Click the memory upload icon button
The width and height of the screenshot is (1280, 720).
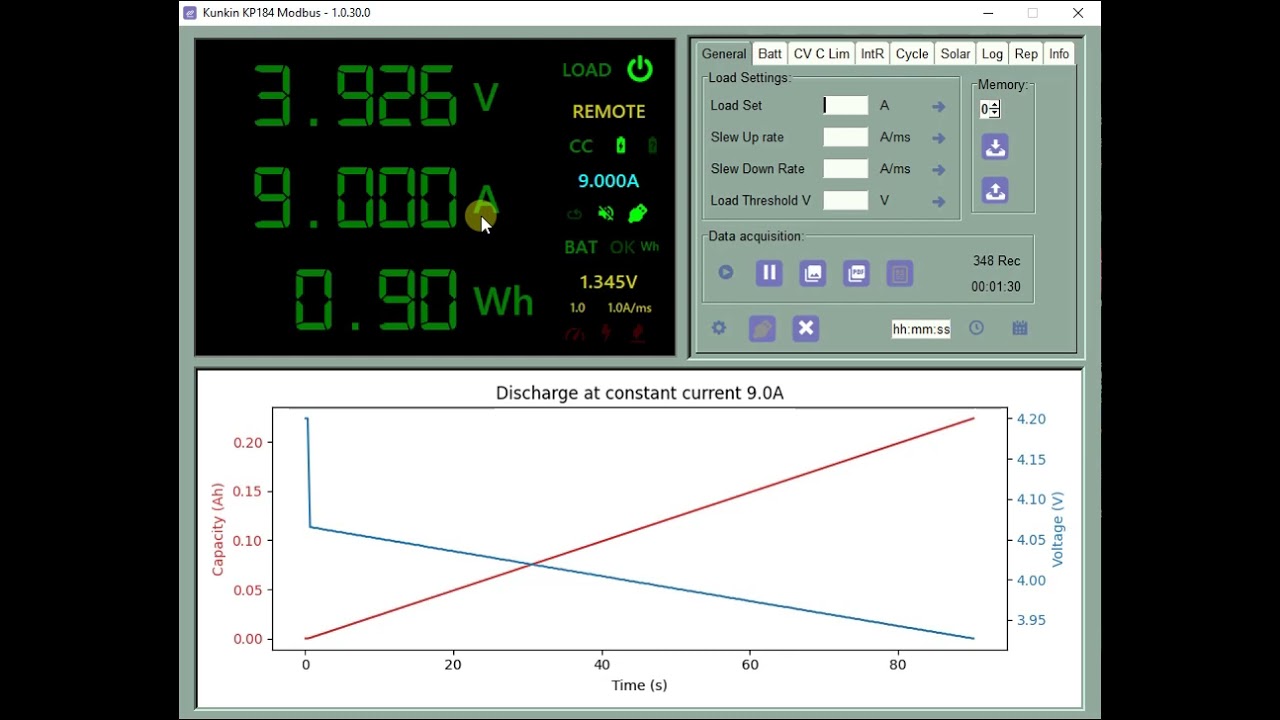995,190
